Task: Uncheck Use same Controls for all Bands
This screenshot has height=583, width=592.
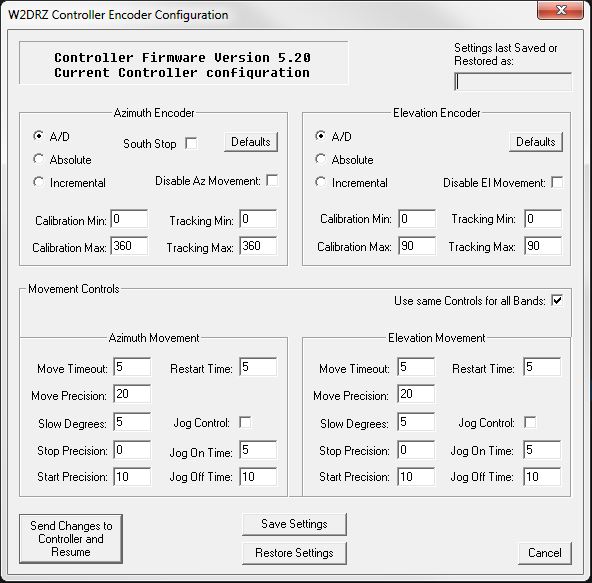Action: (557, 301)
